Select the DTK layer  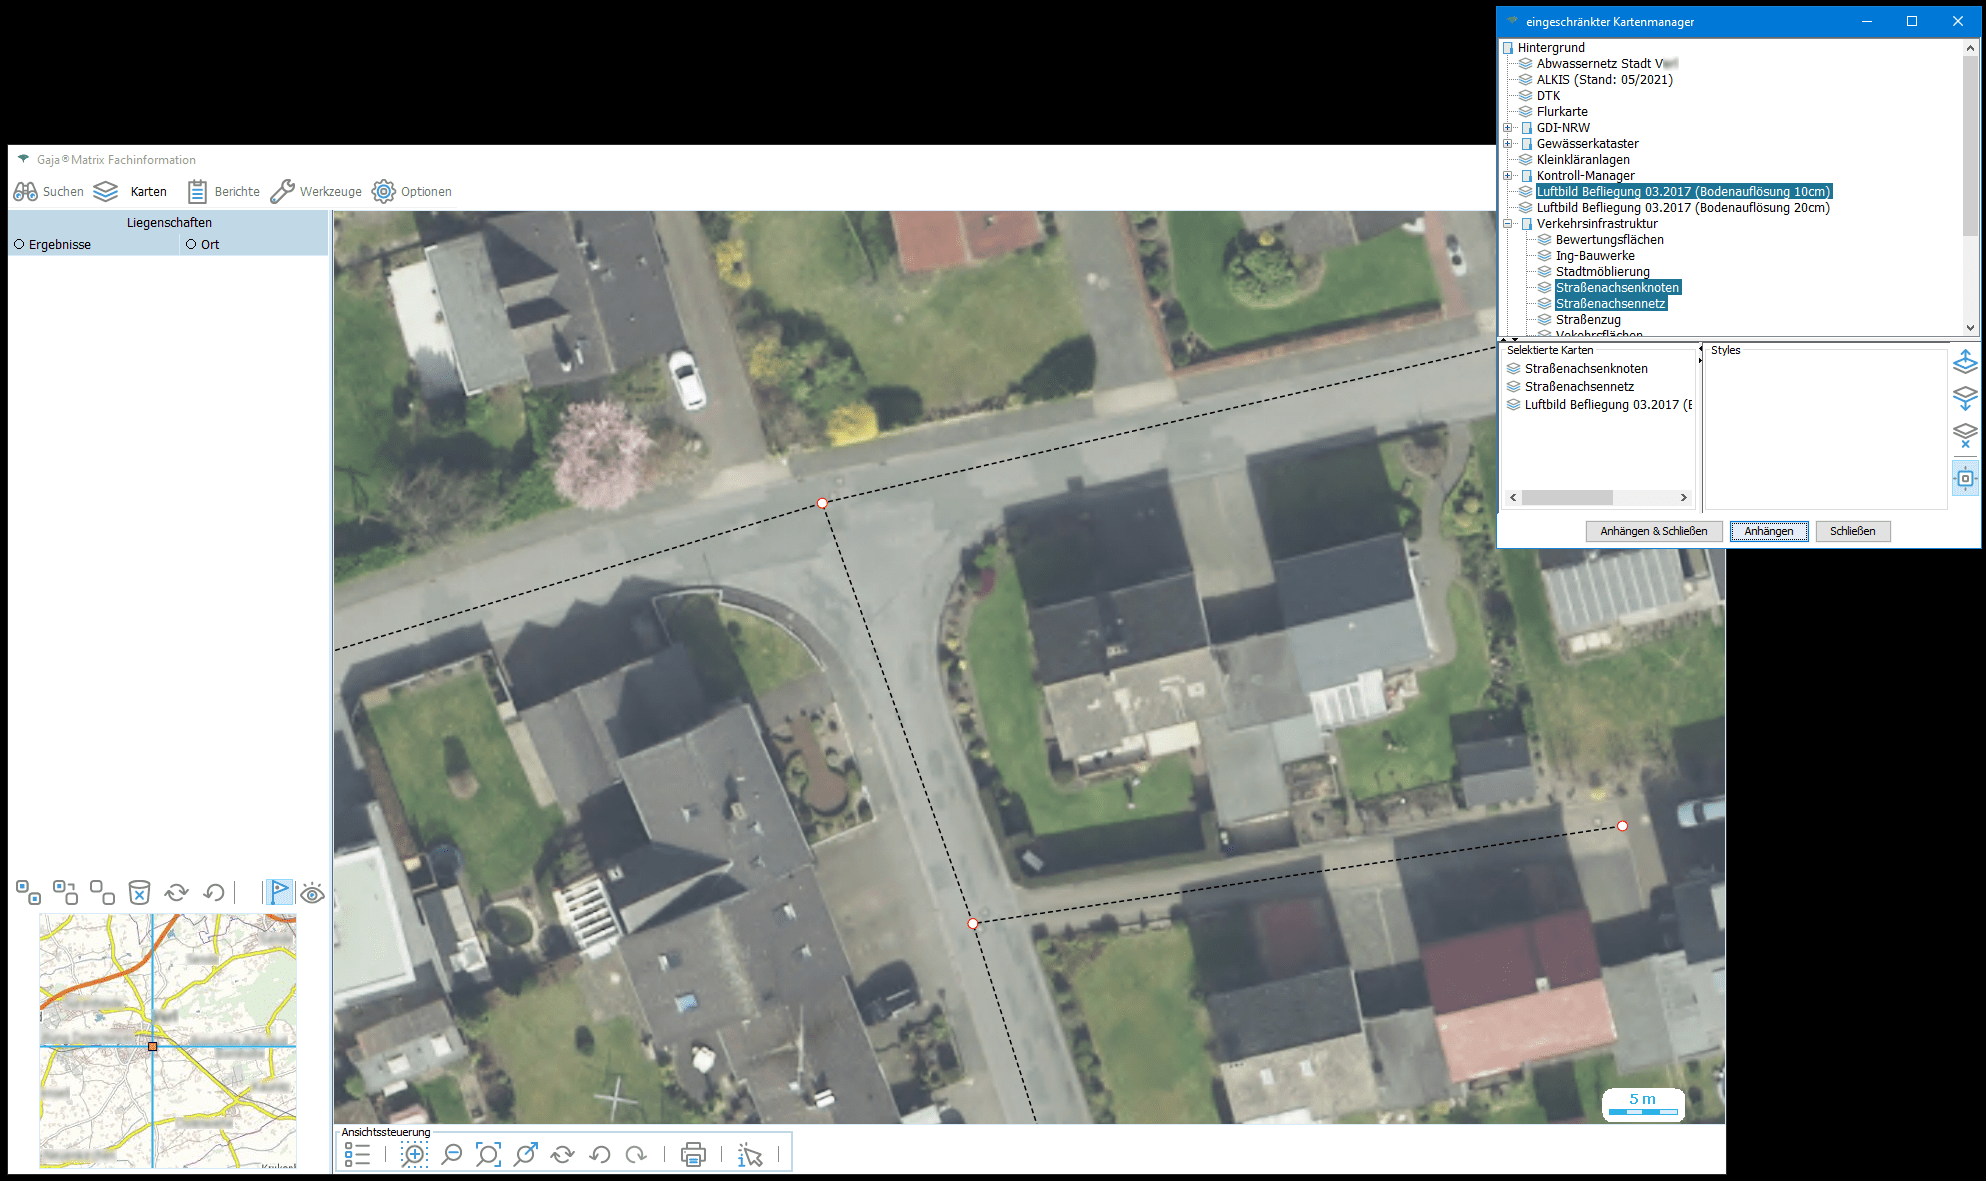1548,96
